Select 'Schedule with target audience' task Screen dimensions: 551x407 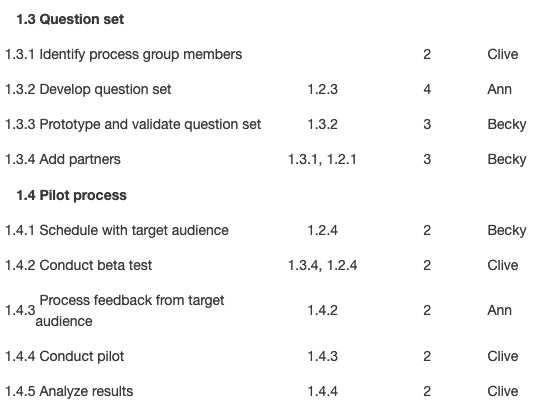(x=134, y=230)
